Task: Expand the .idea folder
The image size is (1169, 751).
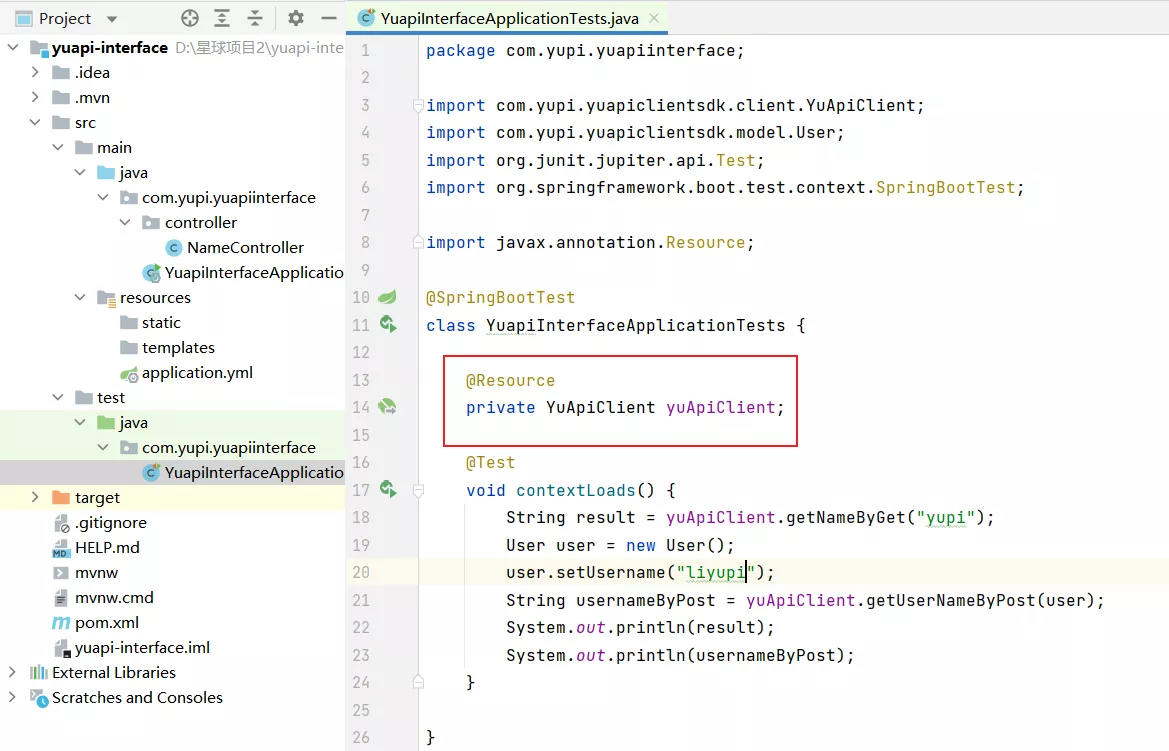Action: click(x=35, y=72)
